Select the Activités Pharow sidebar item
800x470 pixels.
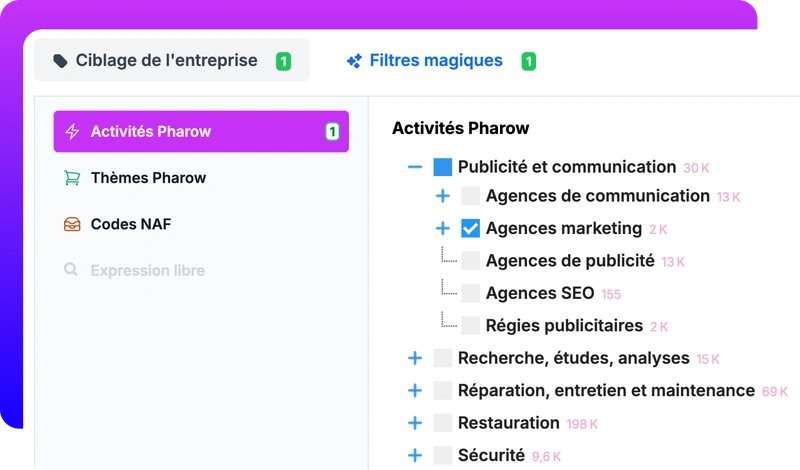(201, 131)
